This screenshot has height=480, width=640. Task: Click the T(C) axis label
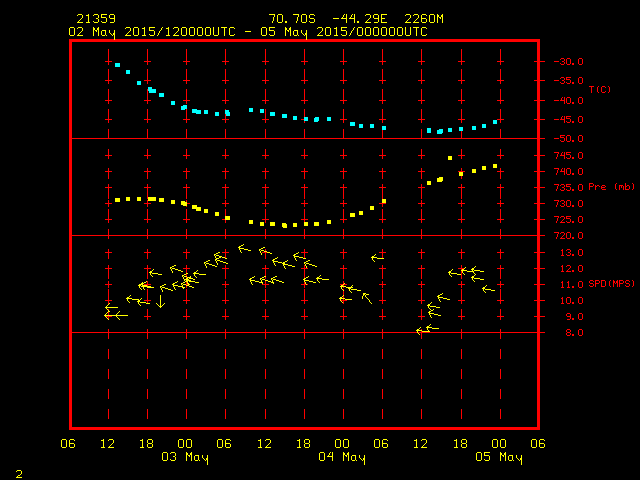pos(600,89)
